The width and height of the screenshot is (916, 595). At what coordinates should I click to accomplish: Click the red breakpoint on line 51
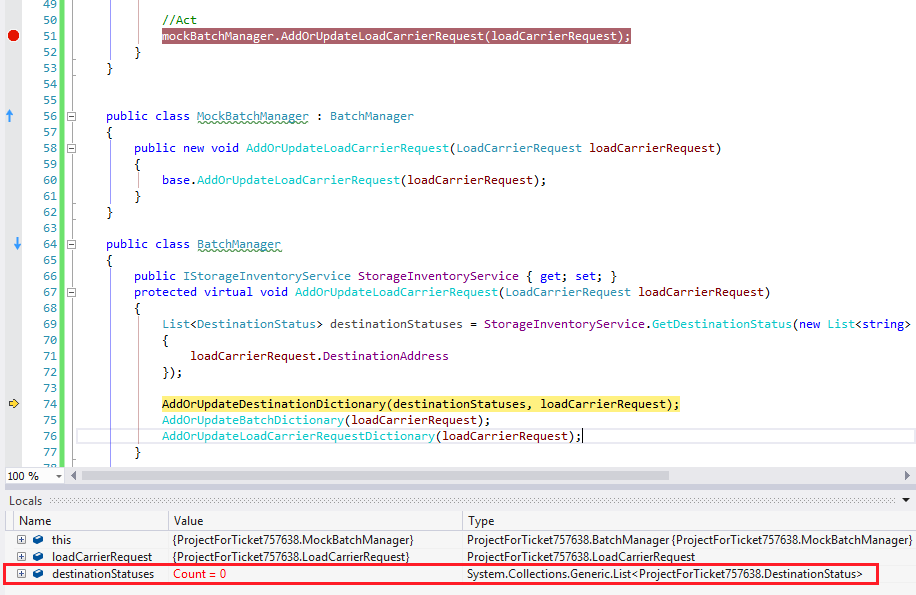click(13, 36)
